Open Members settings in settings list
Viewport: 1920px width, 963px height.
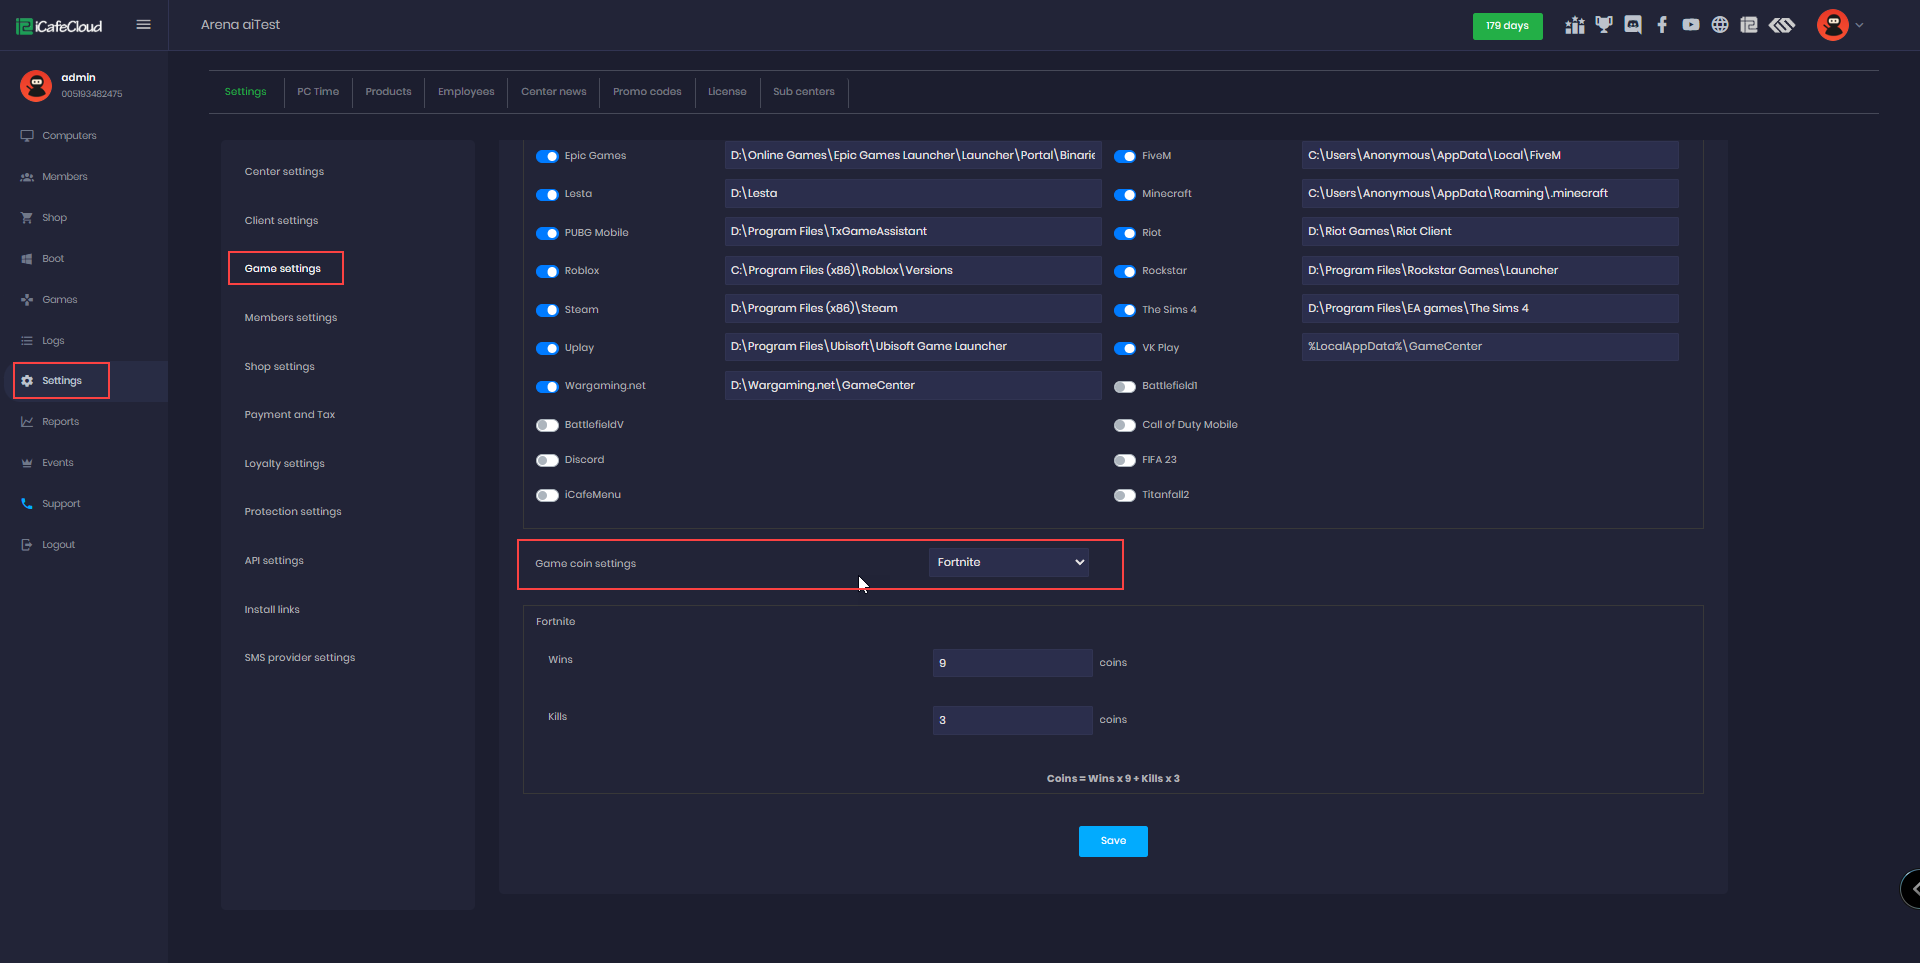291,318
